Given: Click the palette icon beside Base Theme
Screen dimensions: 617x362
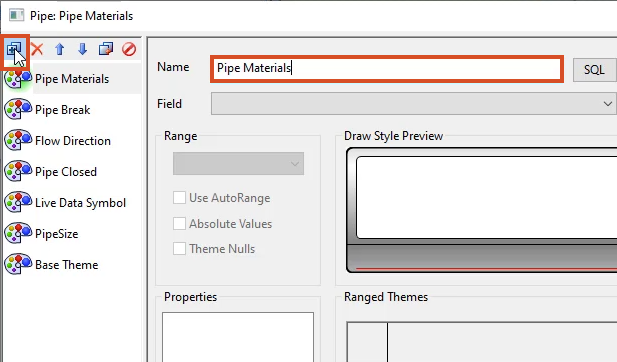Looking at the screenshot, I should (x=18, y=264).
